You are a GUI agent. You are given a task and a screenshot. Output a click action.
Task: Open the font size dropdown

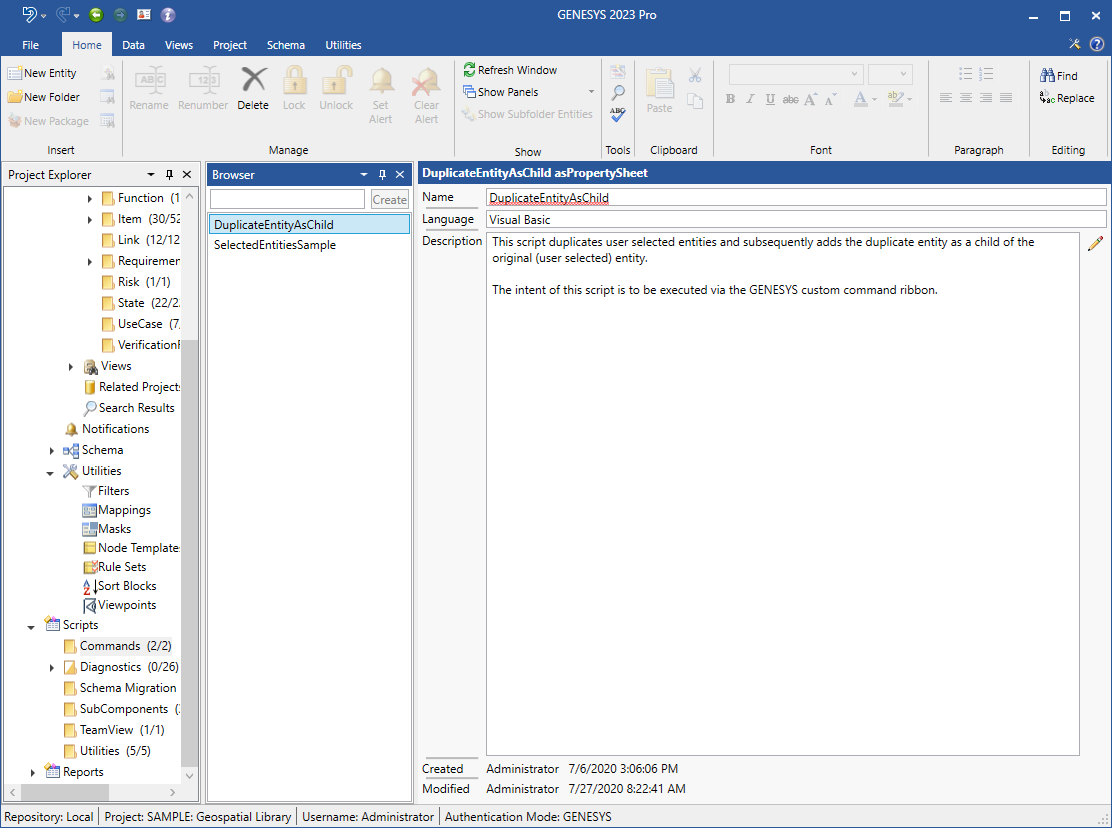point(903,74)
